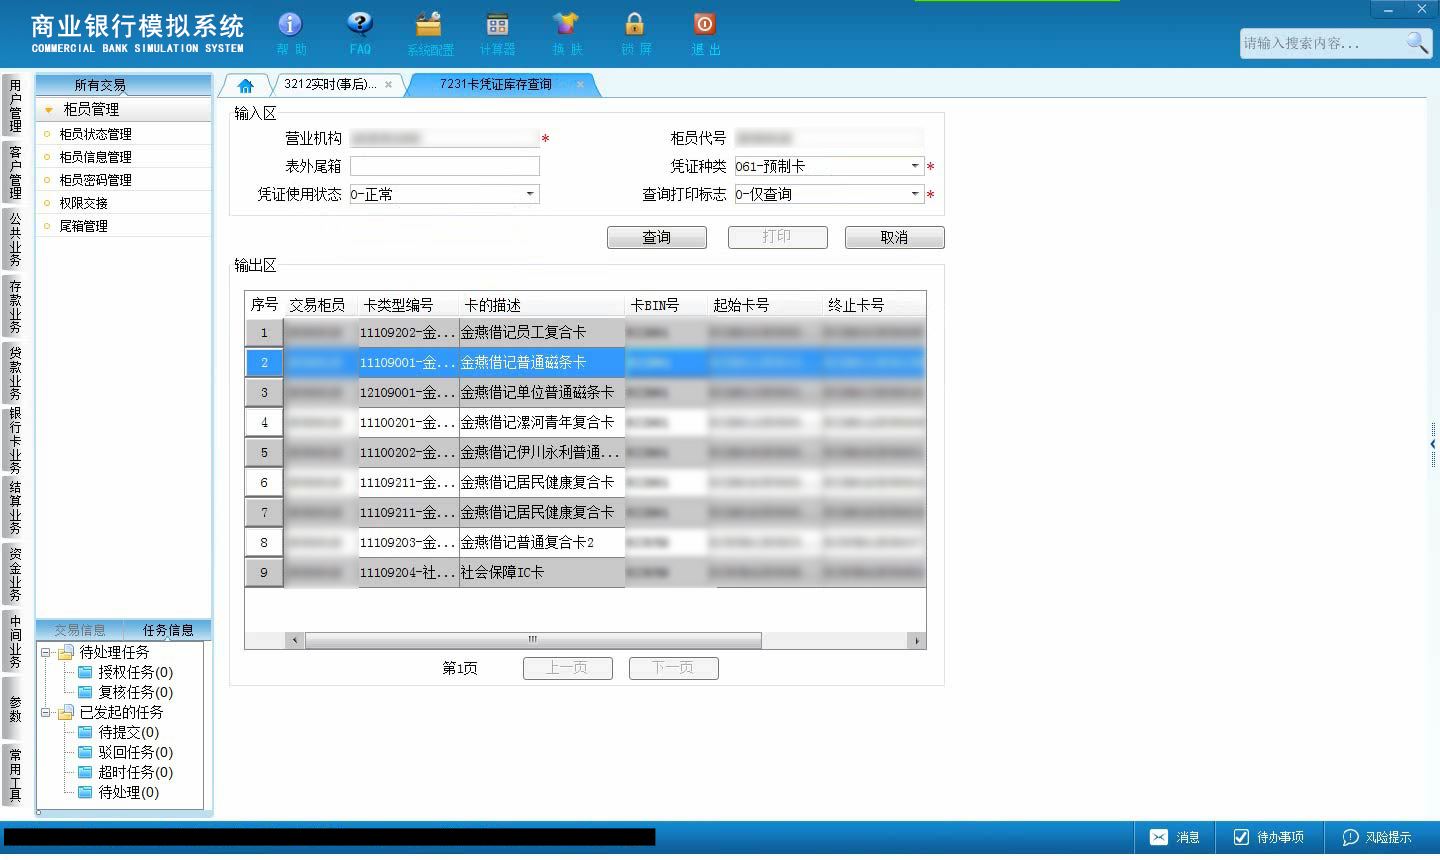Screen dimensions: 1440x860
Task: Click the 表外尾箱 input field
Action: point(445,166)
